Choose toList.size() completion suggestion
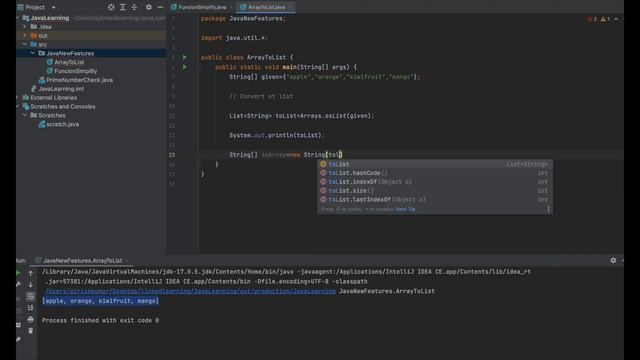The image size is (640, 360). tap(435, 191)
